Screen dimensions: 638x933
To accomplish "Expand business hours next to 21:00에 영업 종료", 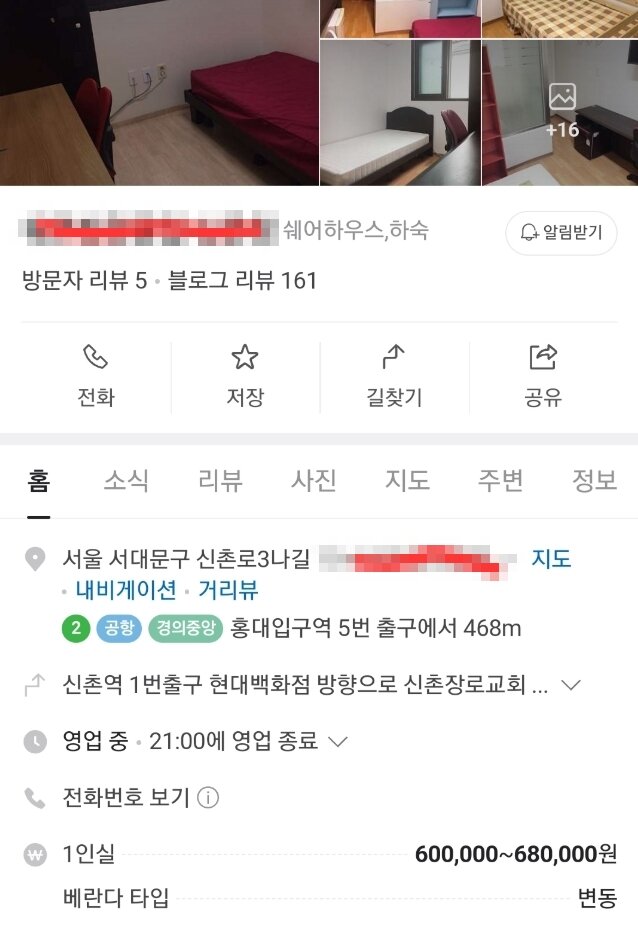I will pos(337,741).
